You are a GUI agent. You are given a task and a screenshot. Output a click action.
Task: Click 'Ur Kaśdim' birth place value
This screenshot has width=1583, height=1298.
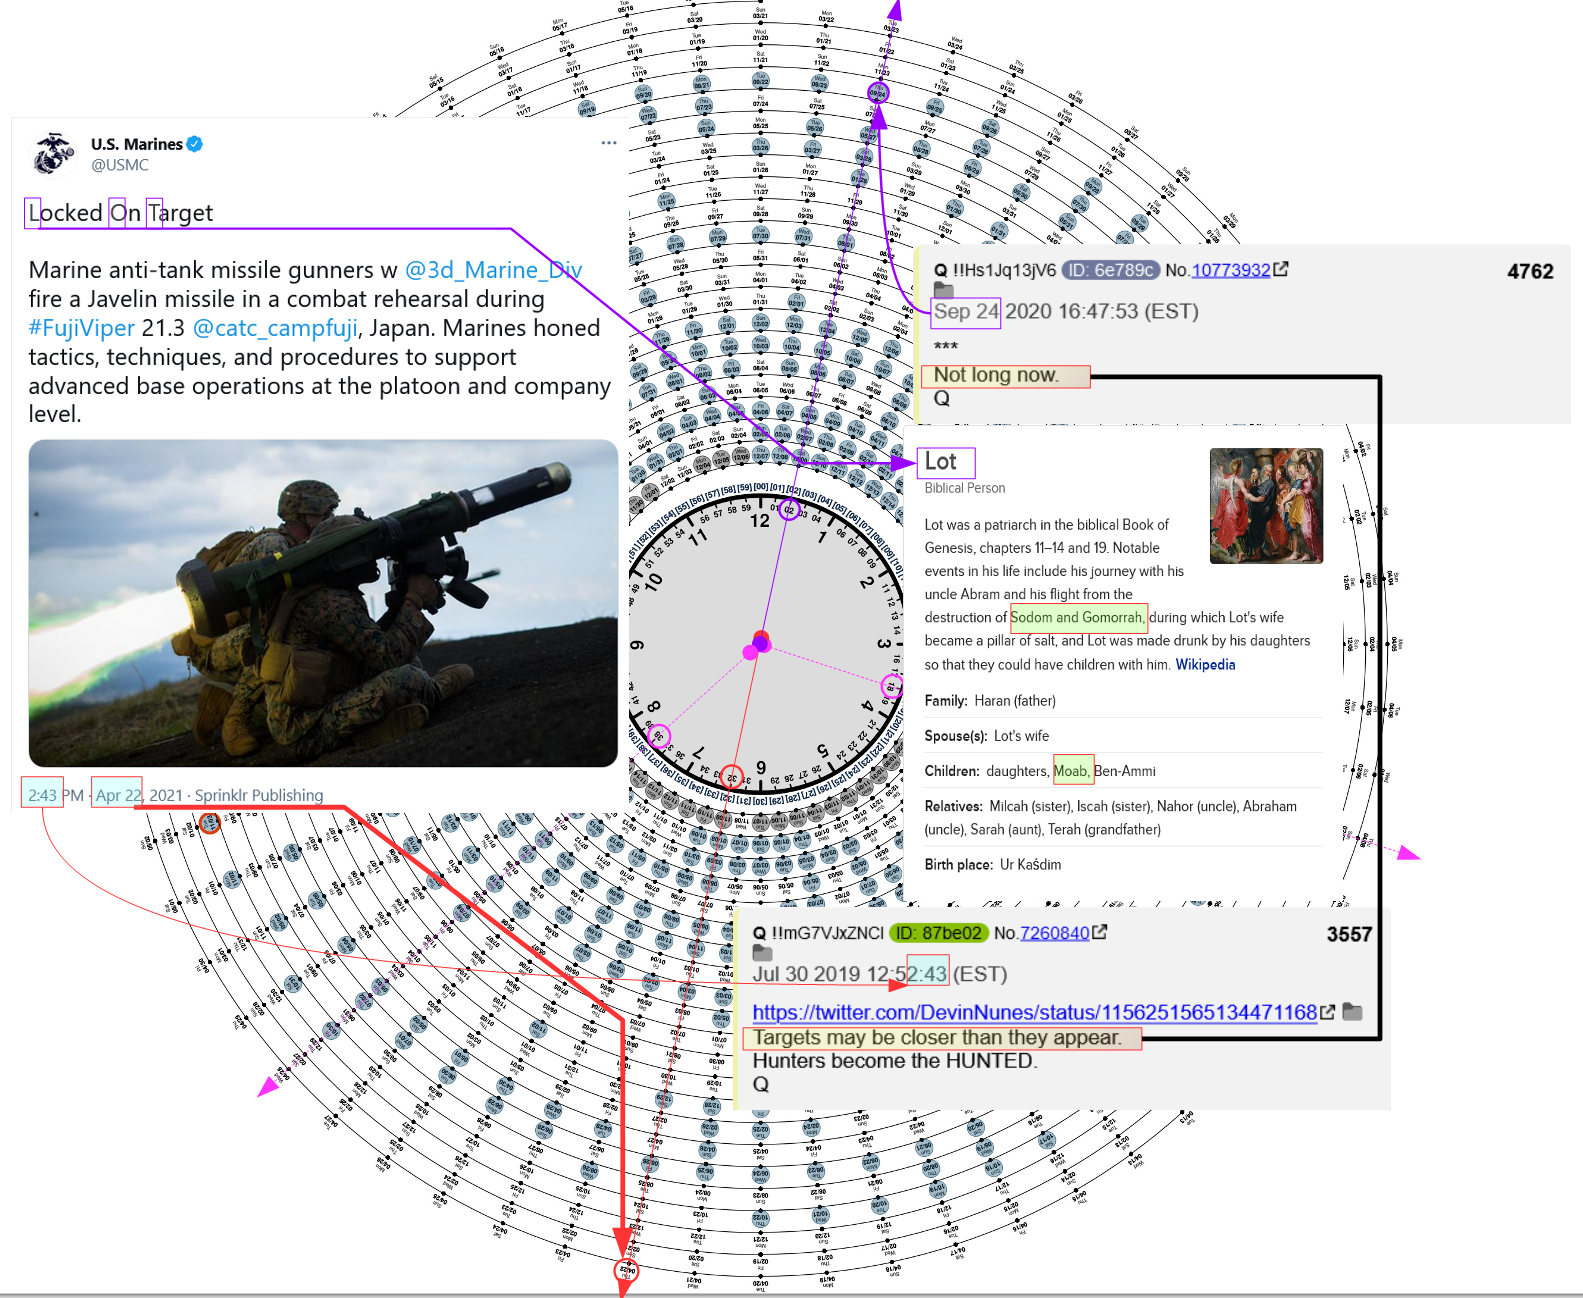click(x=1031, y=865)
